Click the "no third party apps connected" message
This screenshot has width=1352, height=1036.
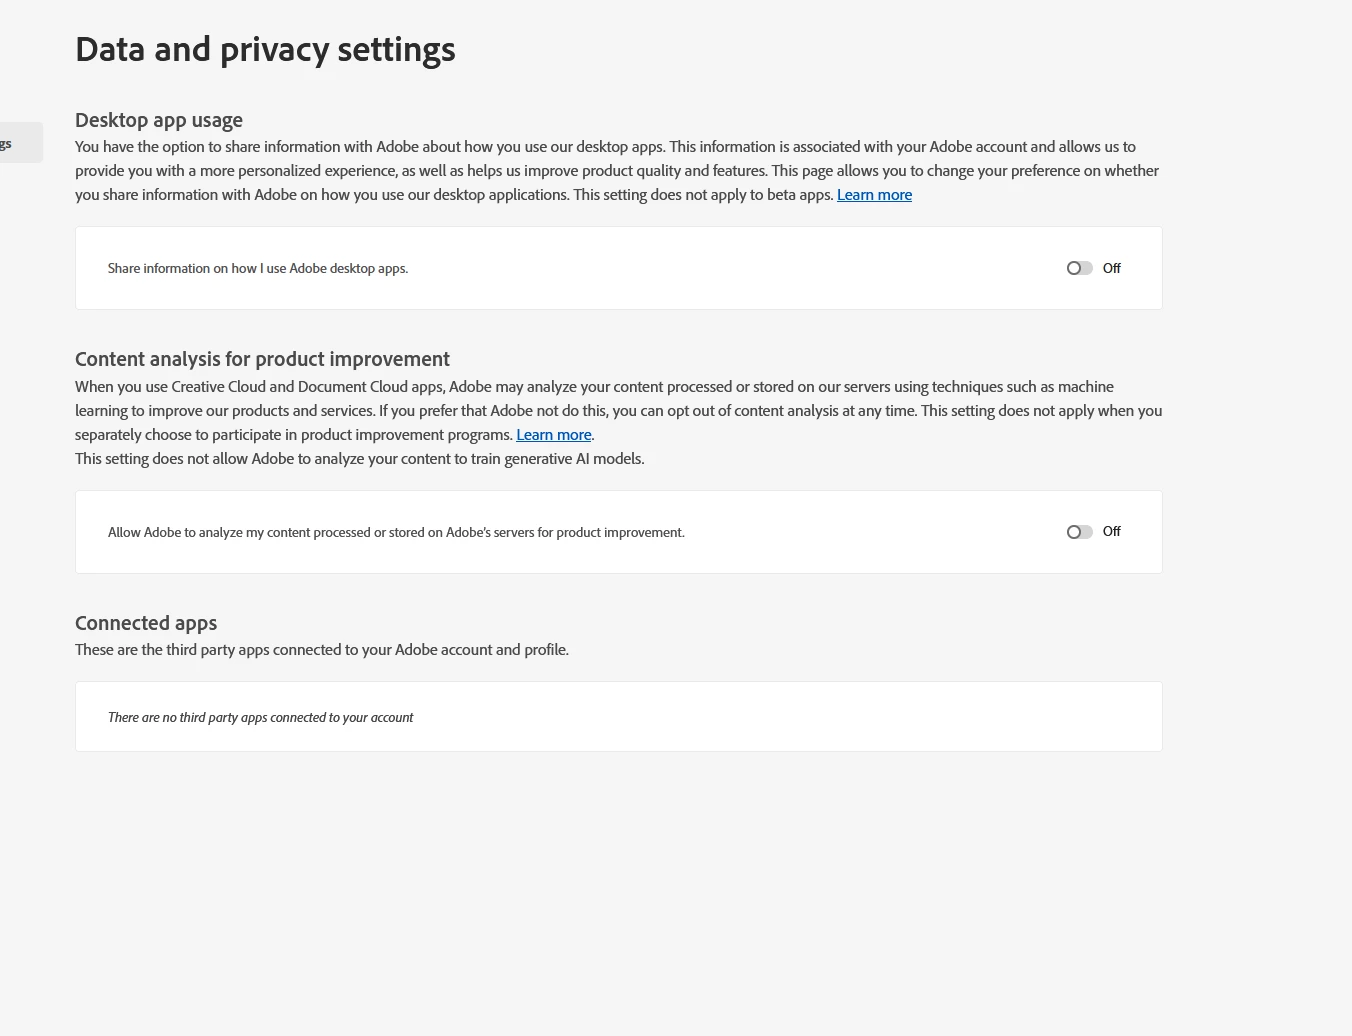(x=260, y=717)
